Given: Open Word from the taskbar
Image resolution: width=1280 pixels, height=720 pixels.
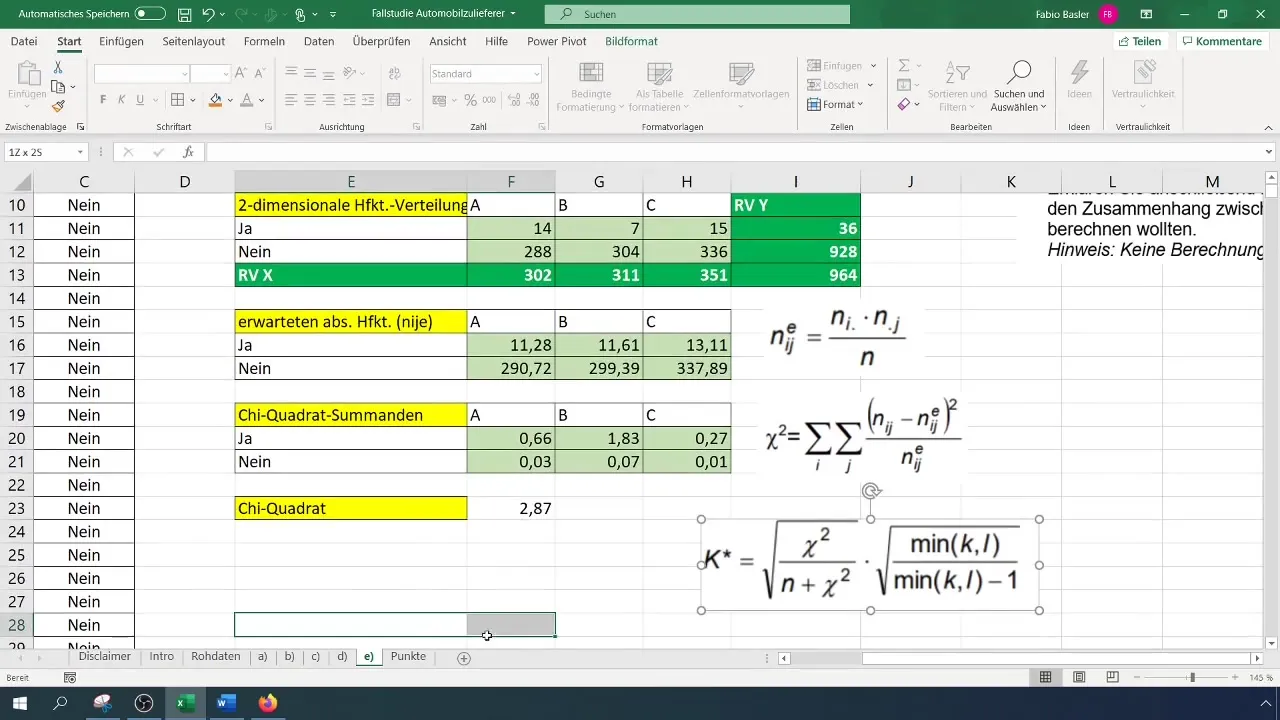Looking at the screenshot, I should [226, 703].
